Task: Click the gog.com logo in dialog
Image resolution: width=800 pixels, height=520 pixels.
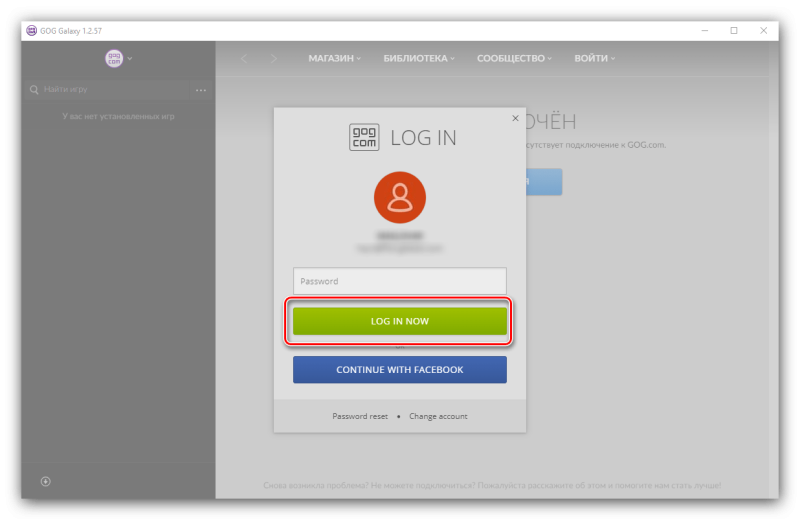Action: [x=364, y=137]
